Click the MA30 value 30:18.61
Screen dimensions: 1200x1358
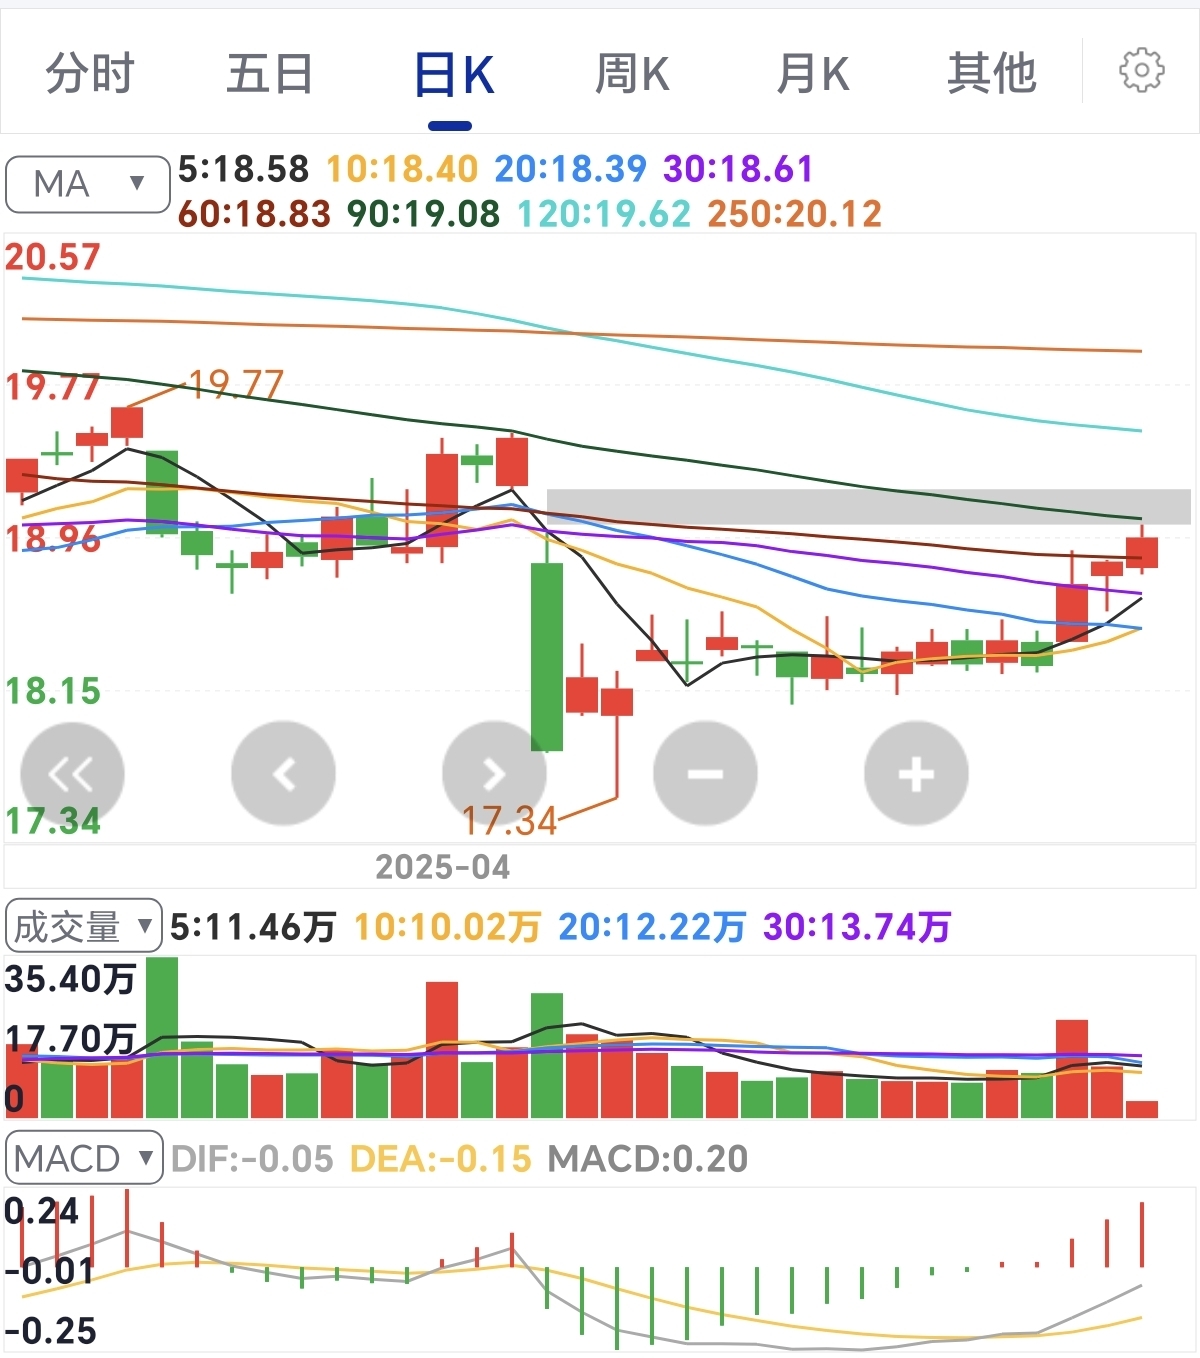[738, 169]
